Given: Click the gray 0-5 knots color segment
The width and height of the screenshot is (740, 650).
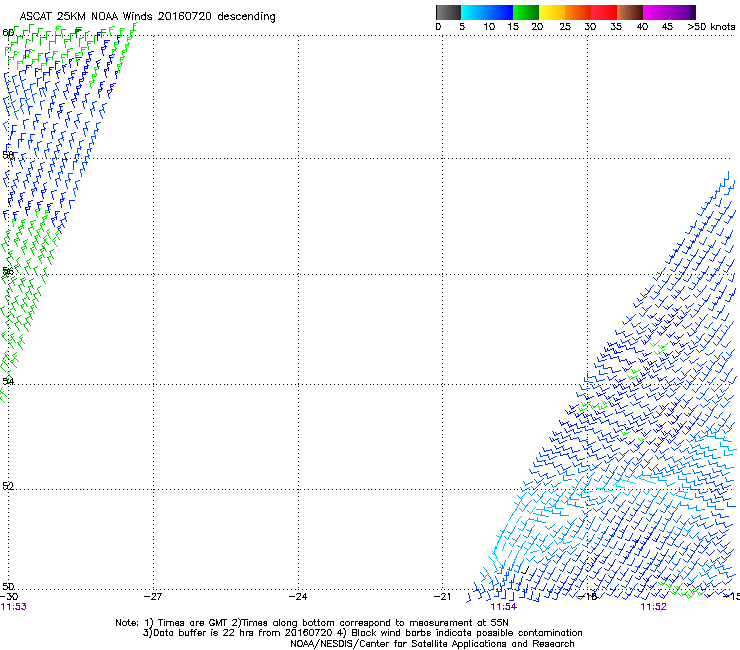Looking at the screenshot, I should pos(448,12).
